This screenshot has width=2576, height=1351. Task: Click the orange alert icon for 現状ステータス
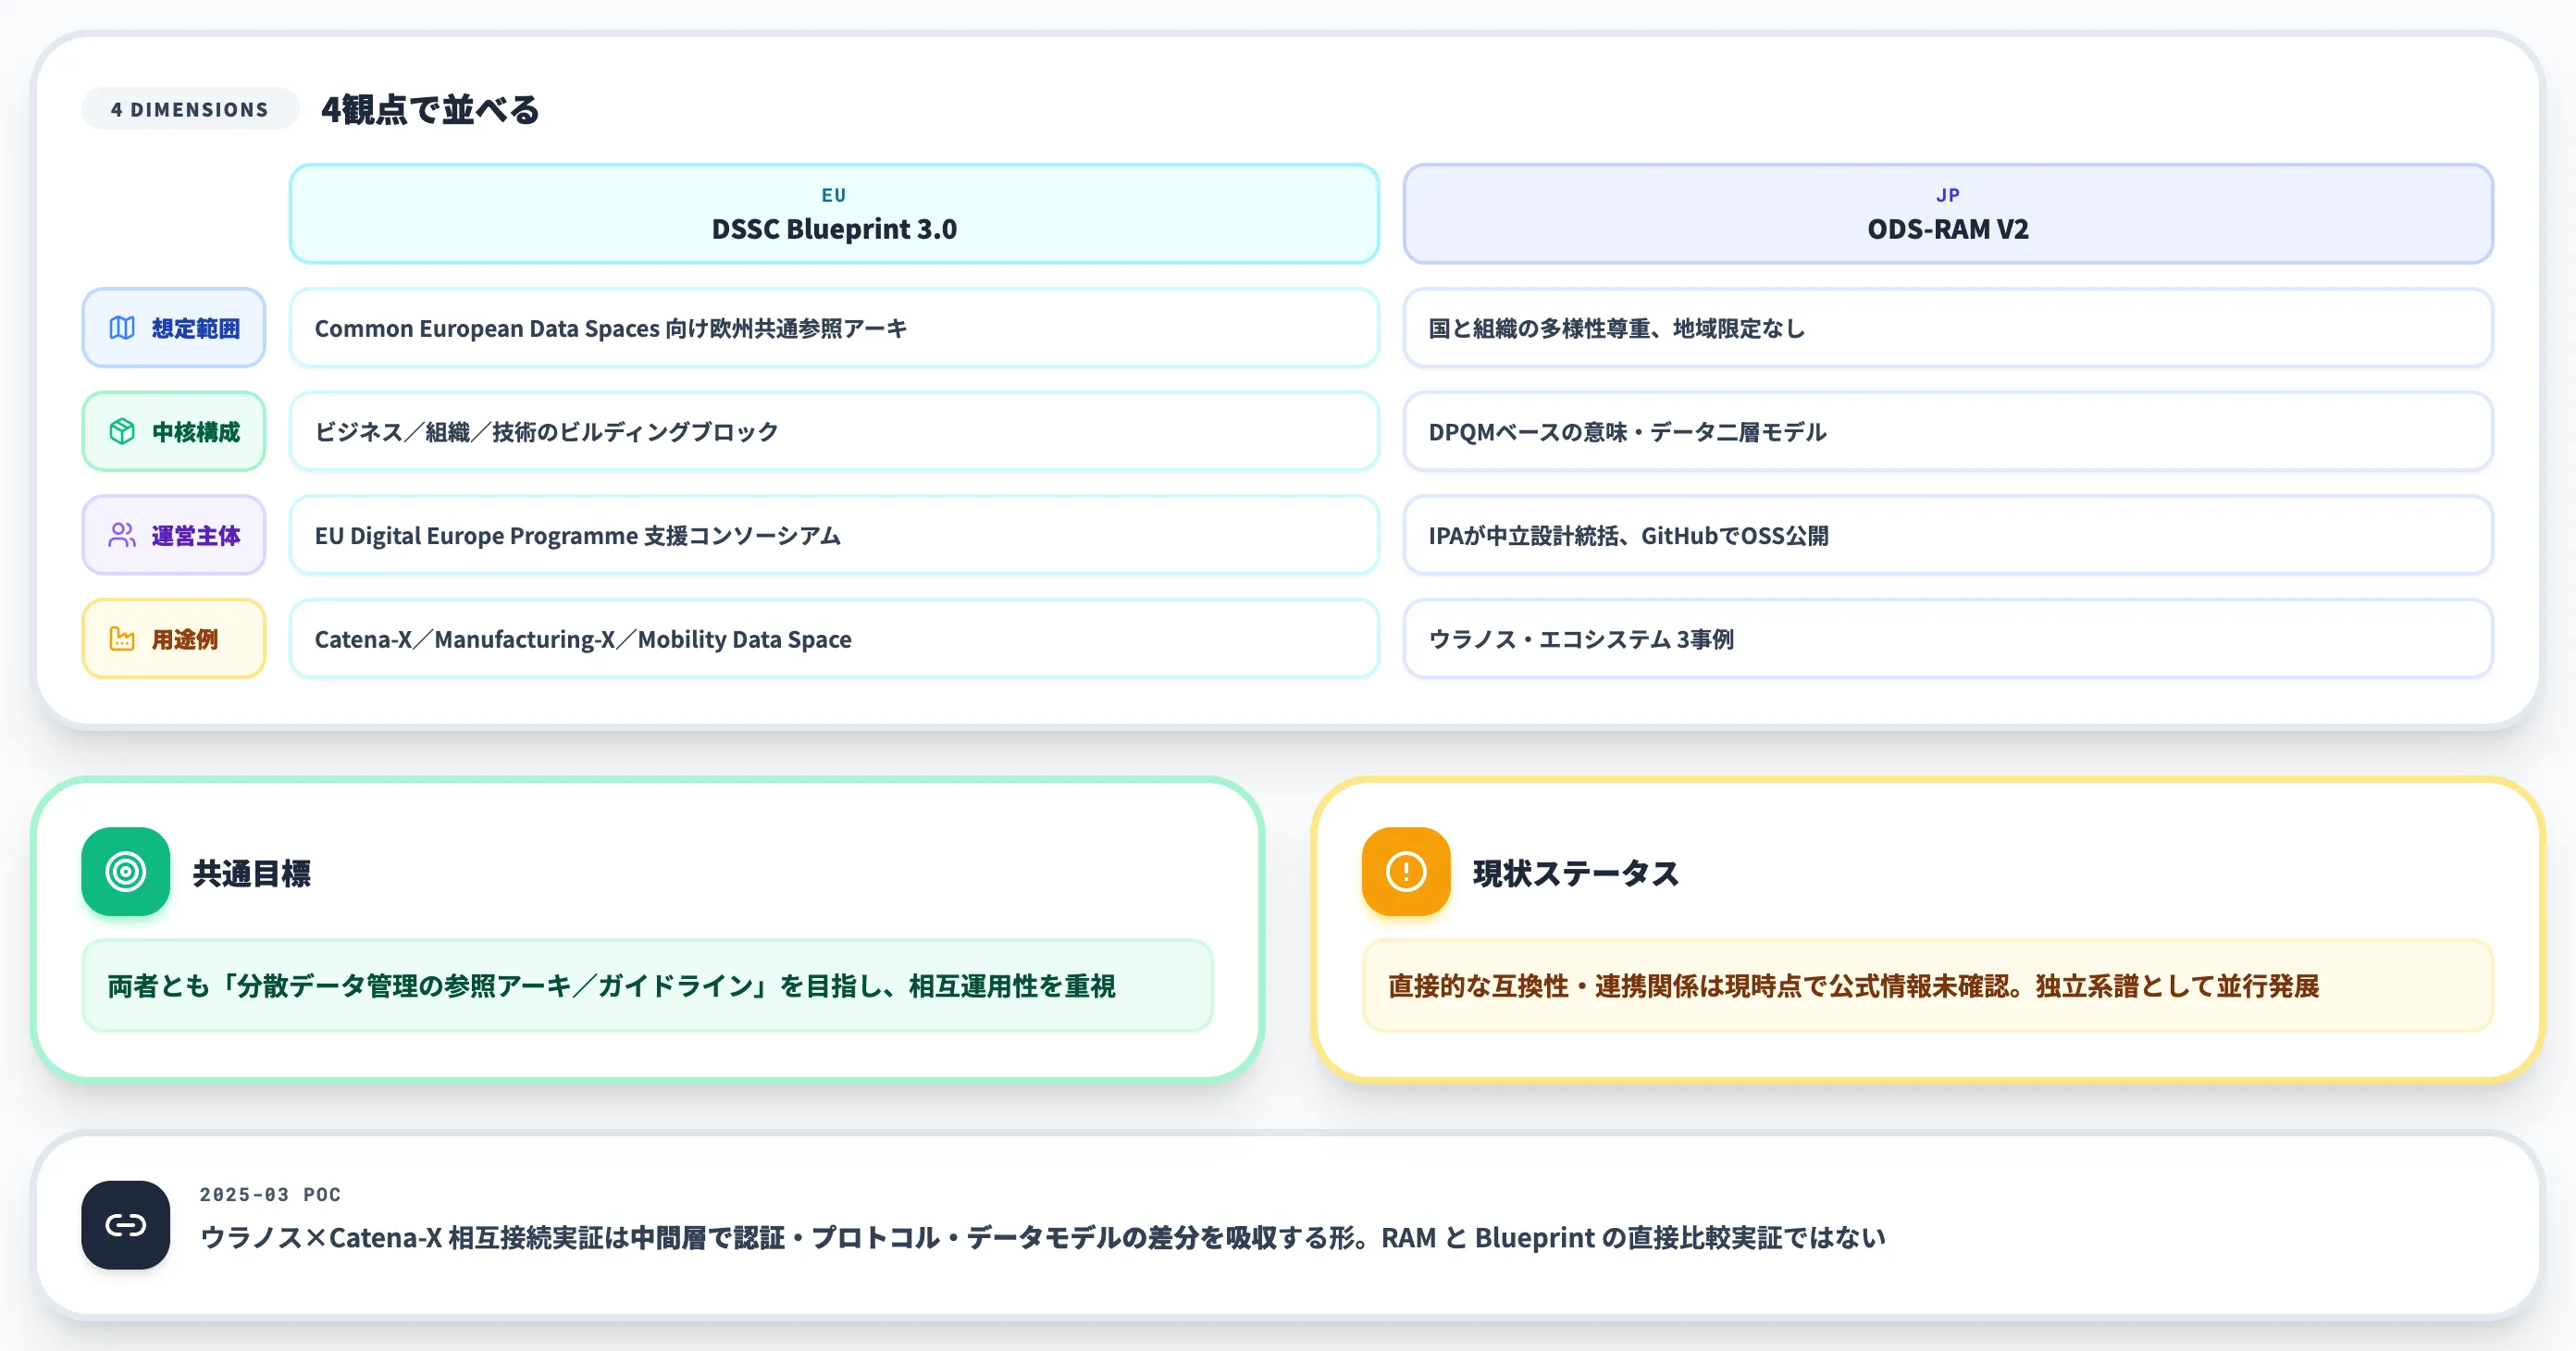[x=1406, y=871]
